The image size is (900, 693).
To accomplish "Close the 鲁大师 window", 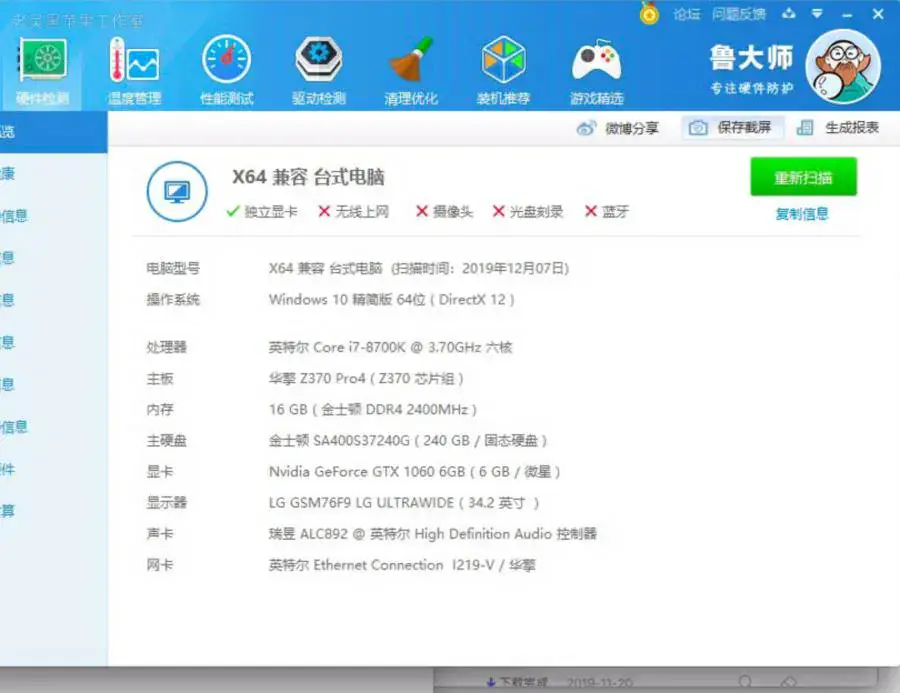I will click(x=878, y=14).
